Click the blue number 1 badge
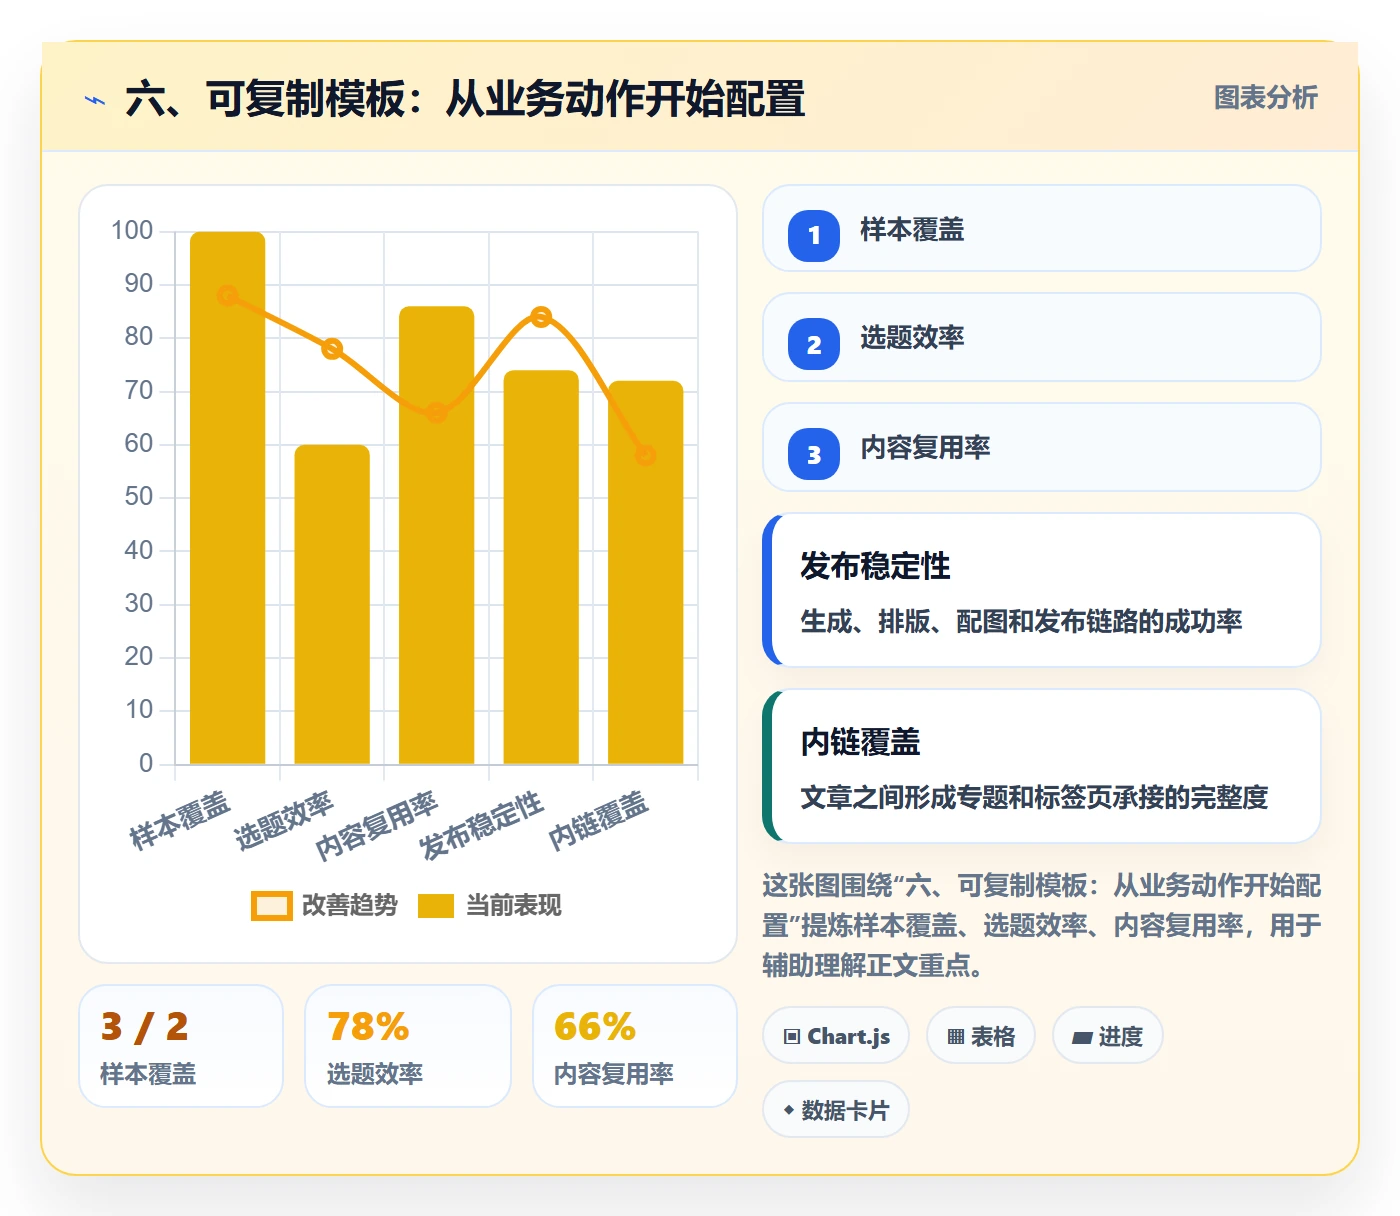 814,235
